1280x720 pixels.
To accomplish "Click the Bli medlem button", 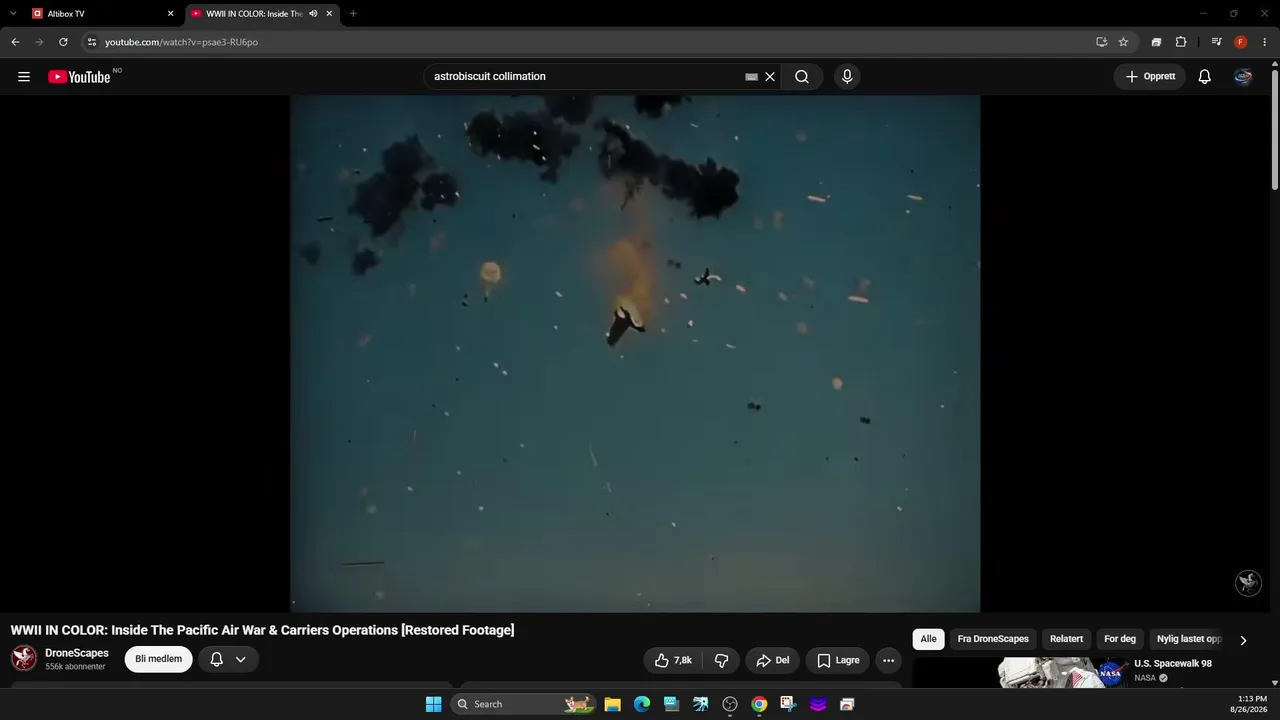I will [x=158, y=659].
